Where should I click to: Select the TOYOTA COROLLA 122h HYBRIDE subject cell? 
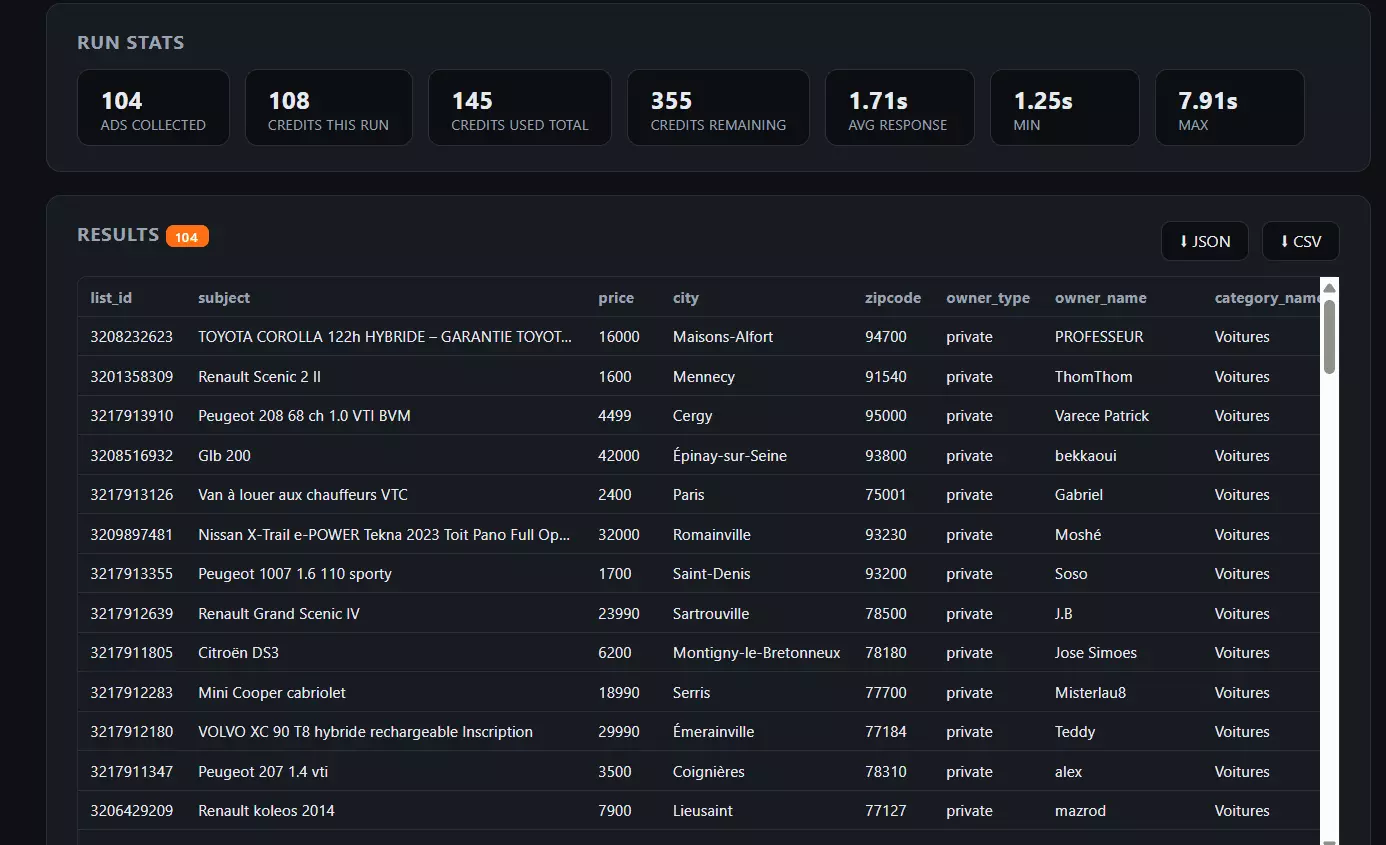click(385, 337)
